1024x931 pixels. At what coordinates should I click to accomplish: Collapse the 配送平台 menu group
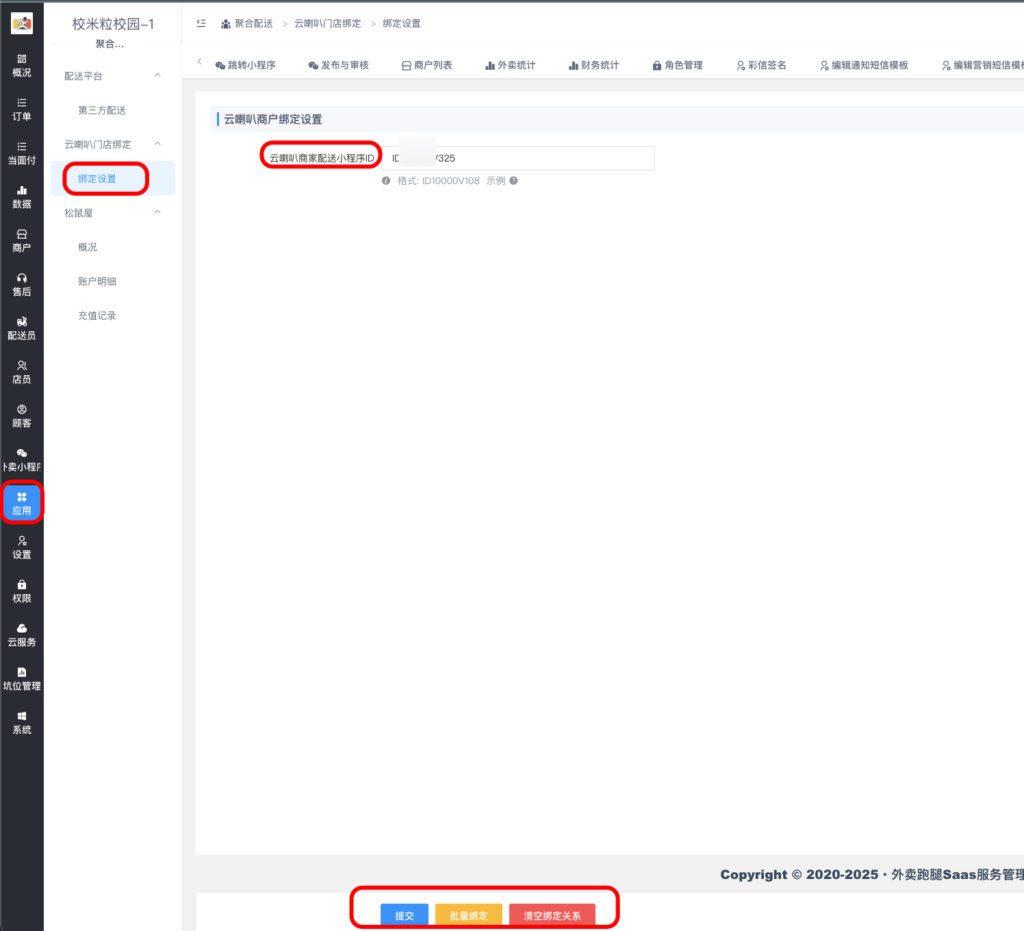(x=157, y=76)
